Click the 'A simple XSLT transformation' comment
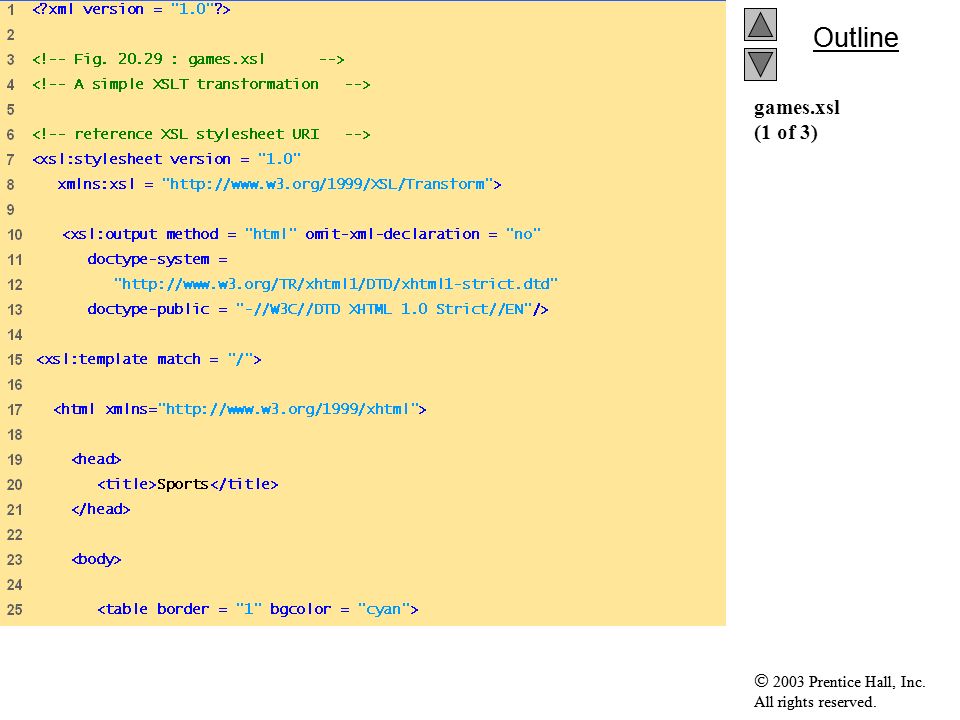This screenshot has height=720, width=960. click(x=201, y=84)
